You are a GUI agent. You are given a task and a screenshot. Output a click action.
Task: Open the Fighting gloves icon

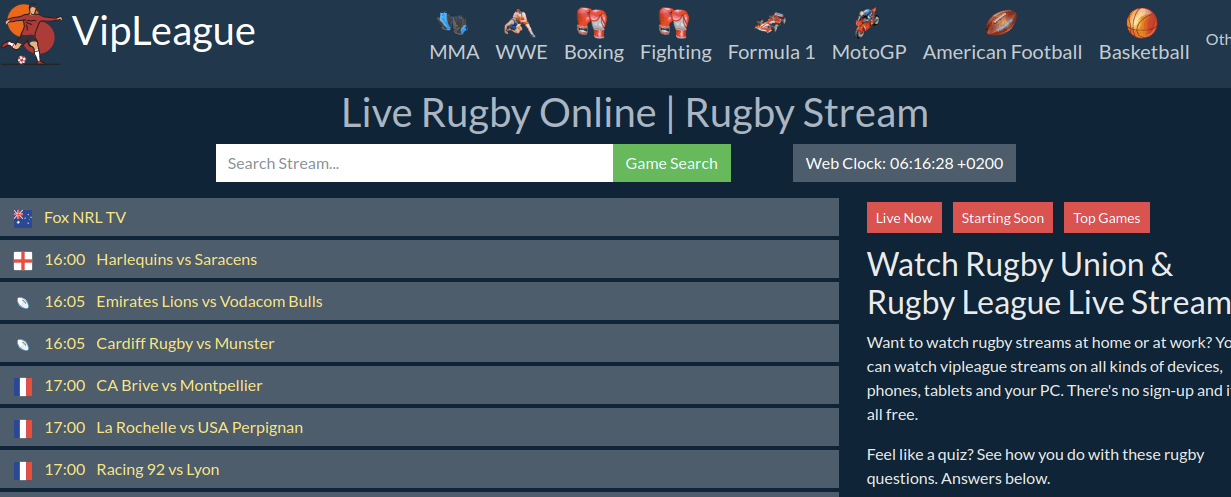[675, 22]
